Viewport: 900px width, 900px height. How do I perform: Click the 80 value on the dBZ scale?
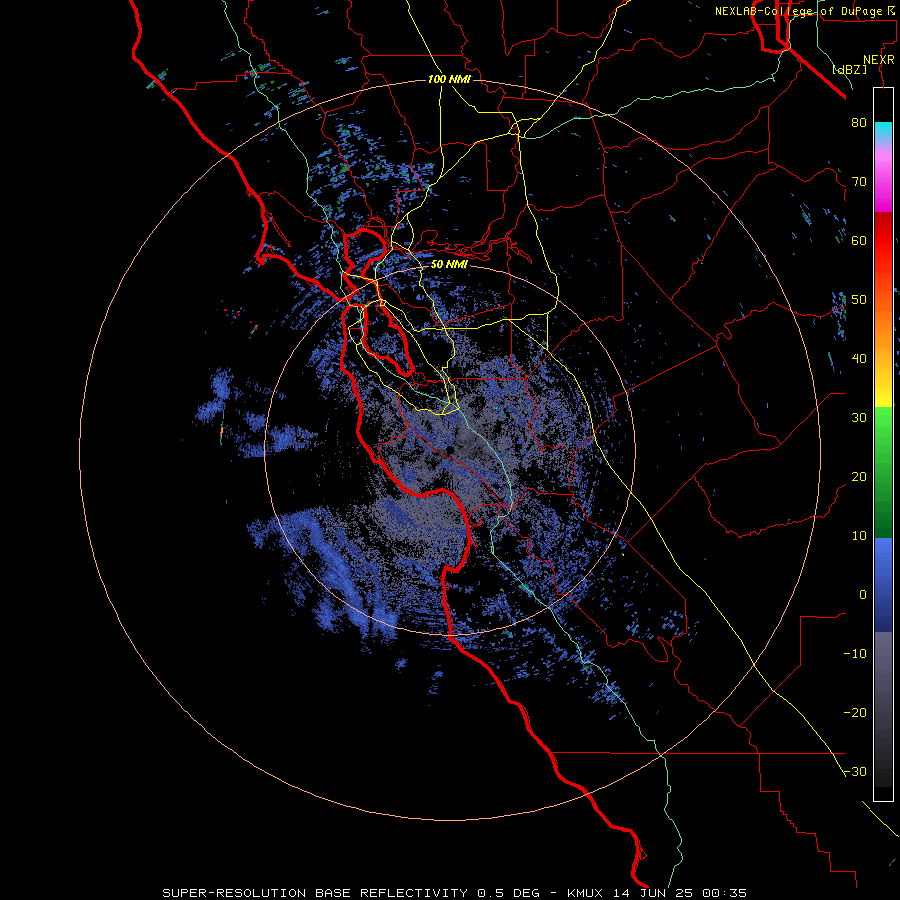(x=859, y=123)
